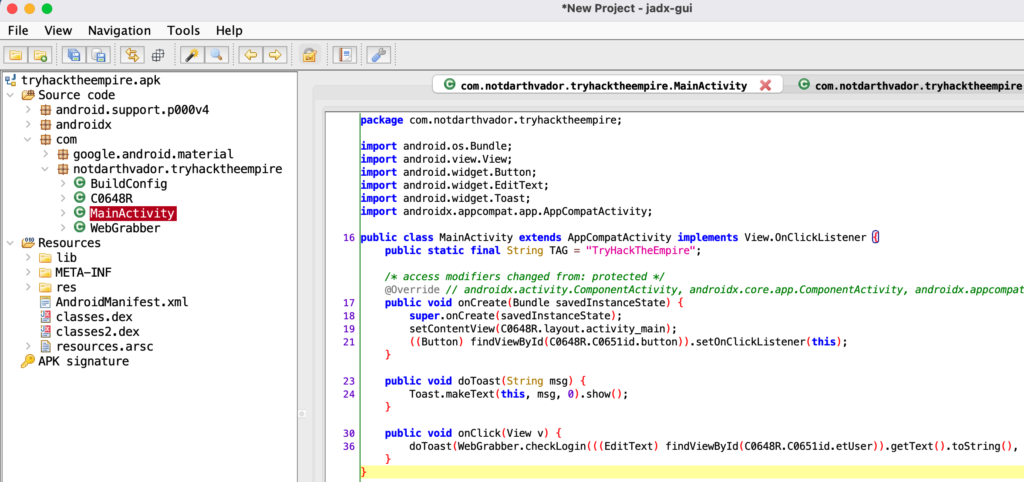Expand the C0648R class node

63,199
